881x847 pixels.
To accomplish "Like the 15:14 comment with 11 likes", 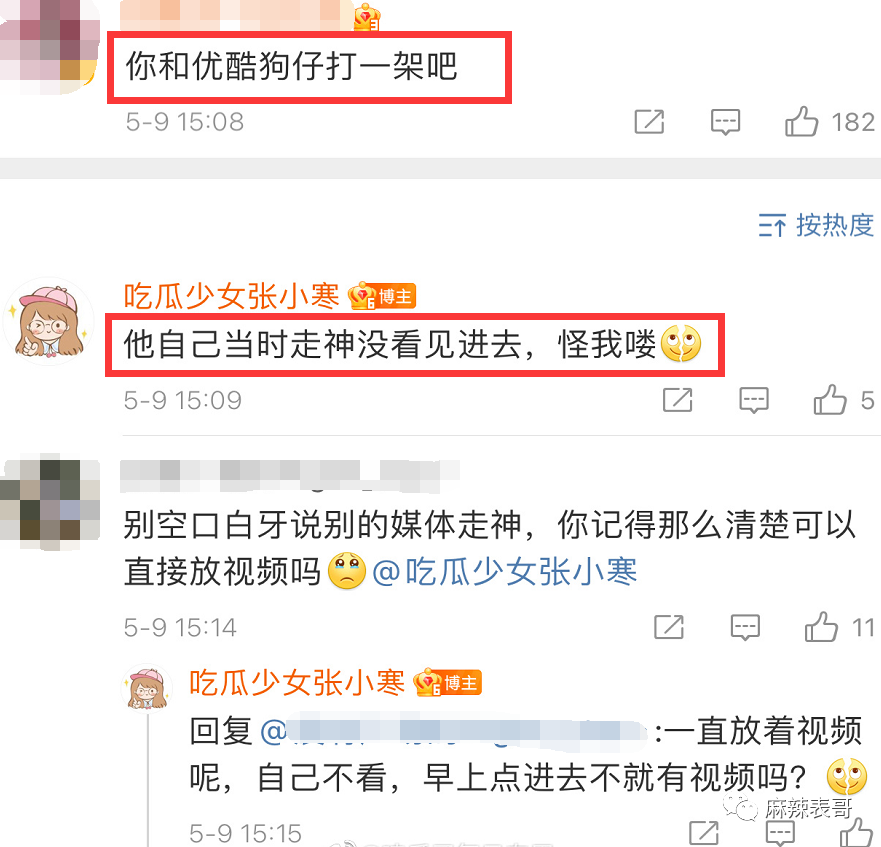I will pyautogui.click(x=821, y=627).
